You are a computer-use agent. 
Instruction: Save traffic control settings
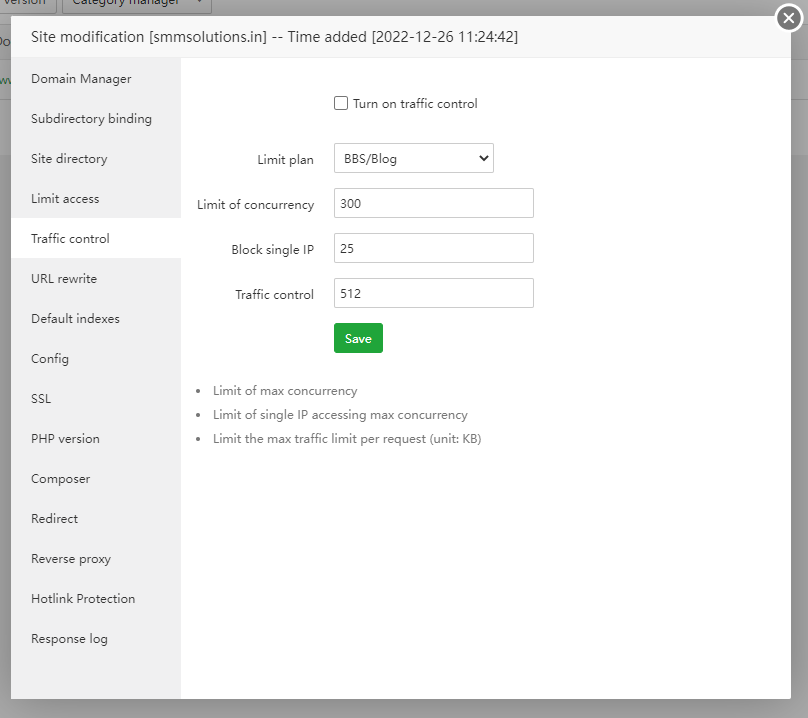point(358,338)
